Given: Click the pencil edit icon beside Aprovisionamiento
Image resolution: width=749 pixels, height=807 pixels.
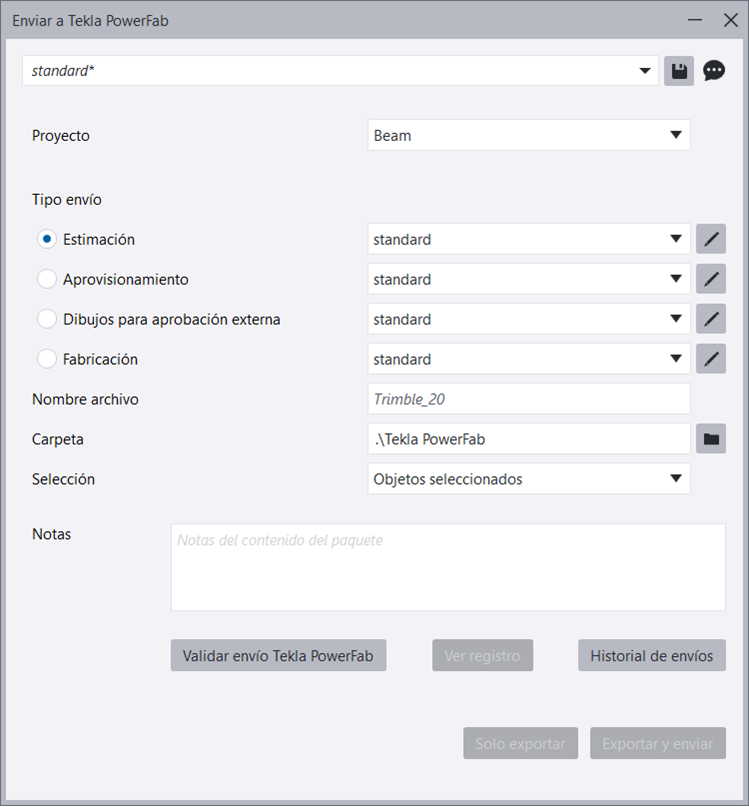Looking at the screenshot, I should tap(711, 280).
